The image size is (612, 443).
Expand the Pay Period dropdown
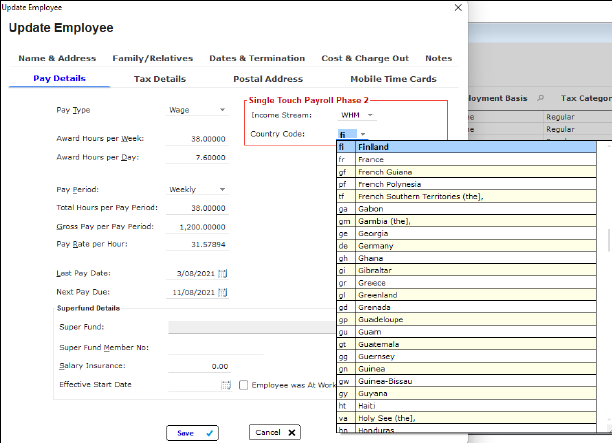[222, 189]
